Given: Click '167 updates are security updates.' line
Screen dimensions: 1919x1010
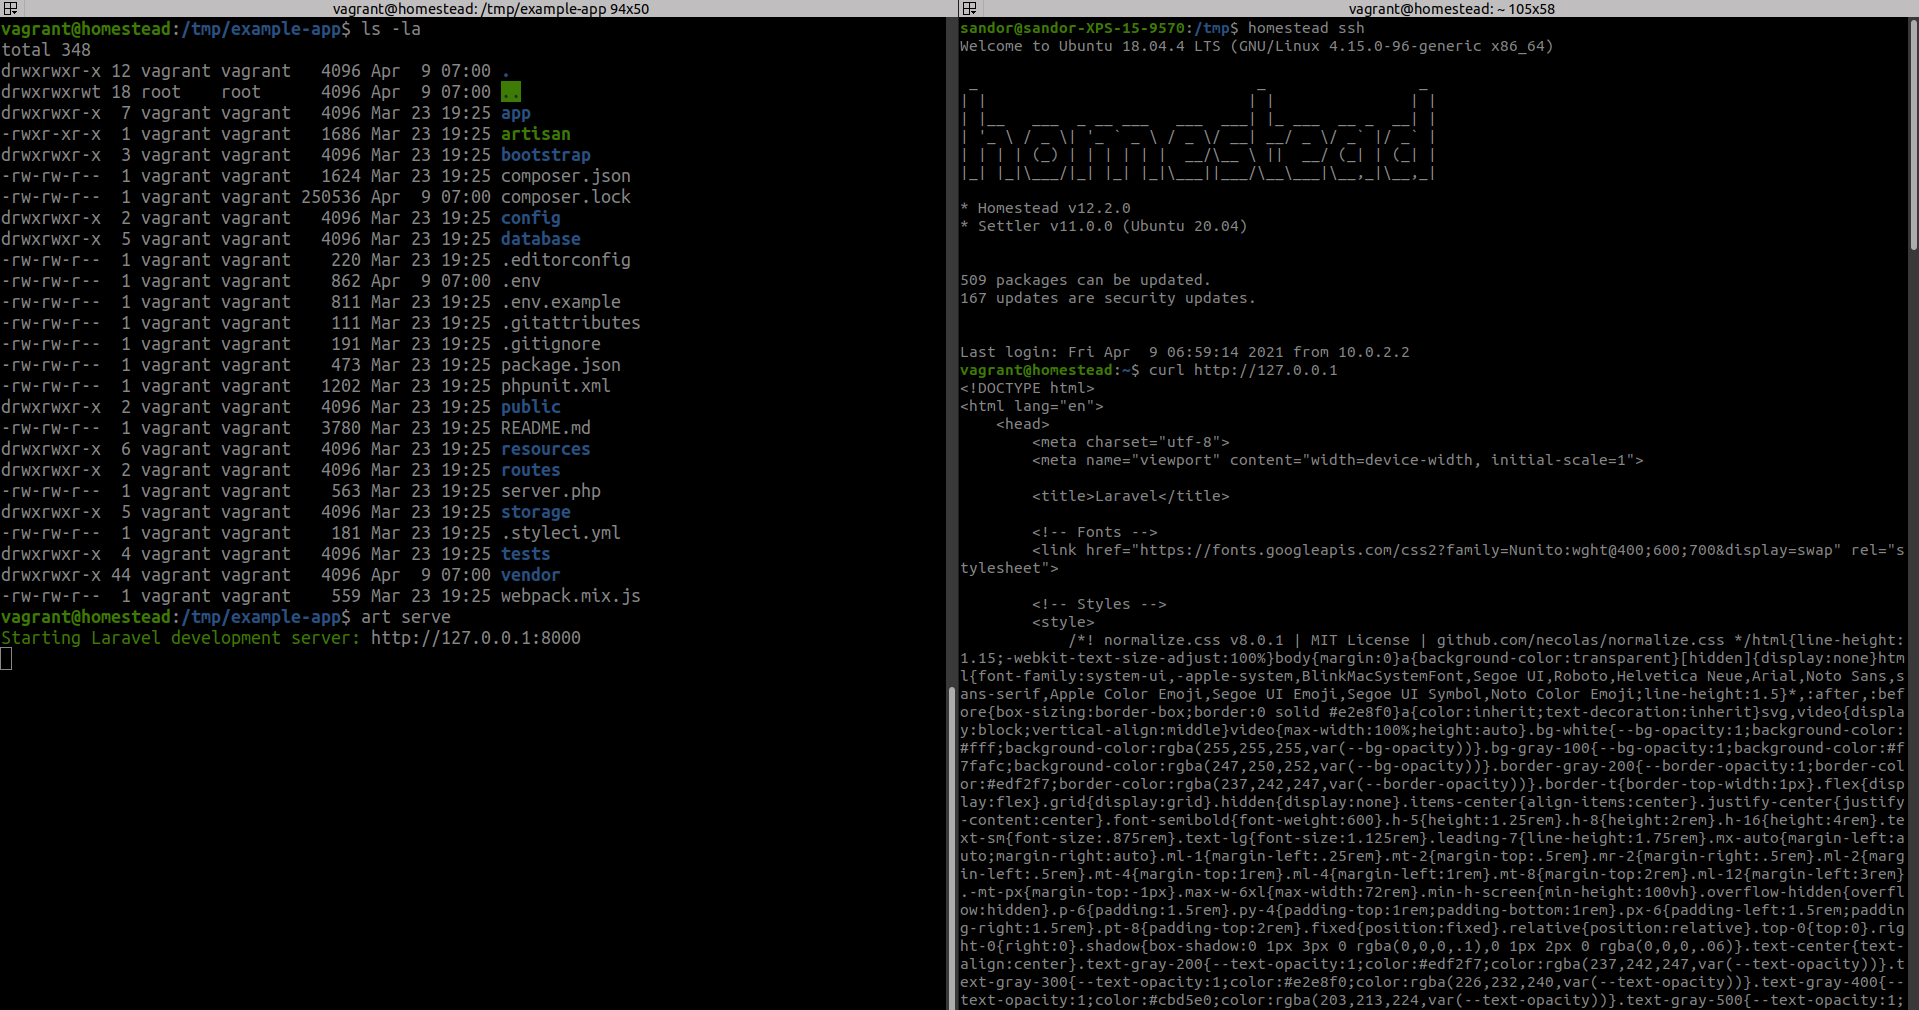Looking at the screenshot, I should coord(1108,298).
